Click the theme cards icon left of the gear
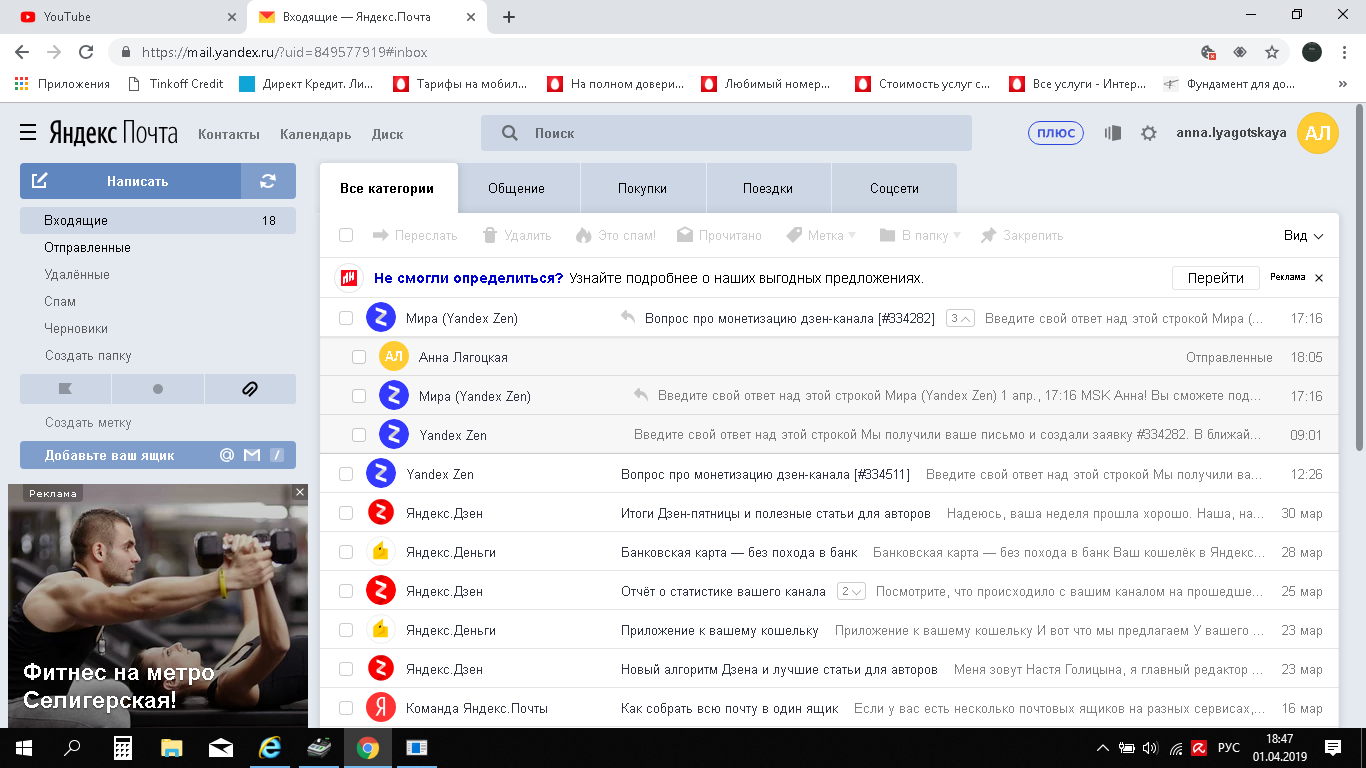The height and width of the screenshot is (768, 1366). 1112,133
